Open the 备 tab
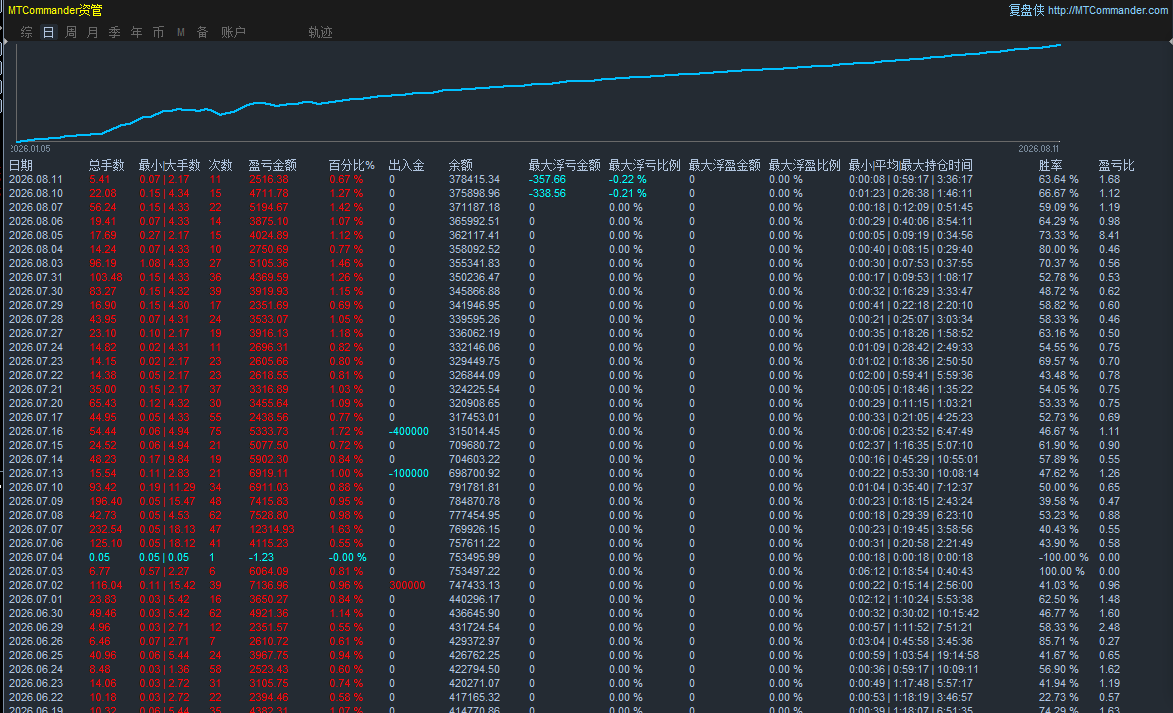The image size is (1173, 713). tap(202, 32)
